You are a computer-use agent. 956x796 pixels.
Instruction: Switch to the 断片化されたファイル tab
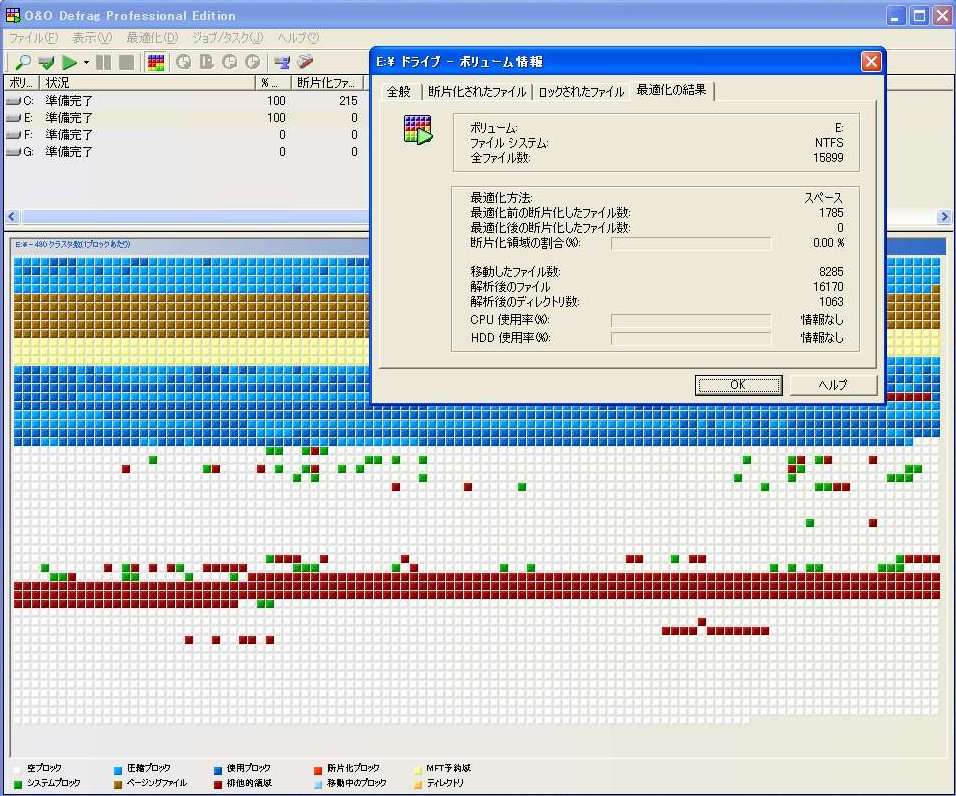(x=477, y=92)
